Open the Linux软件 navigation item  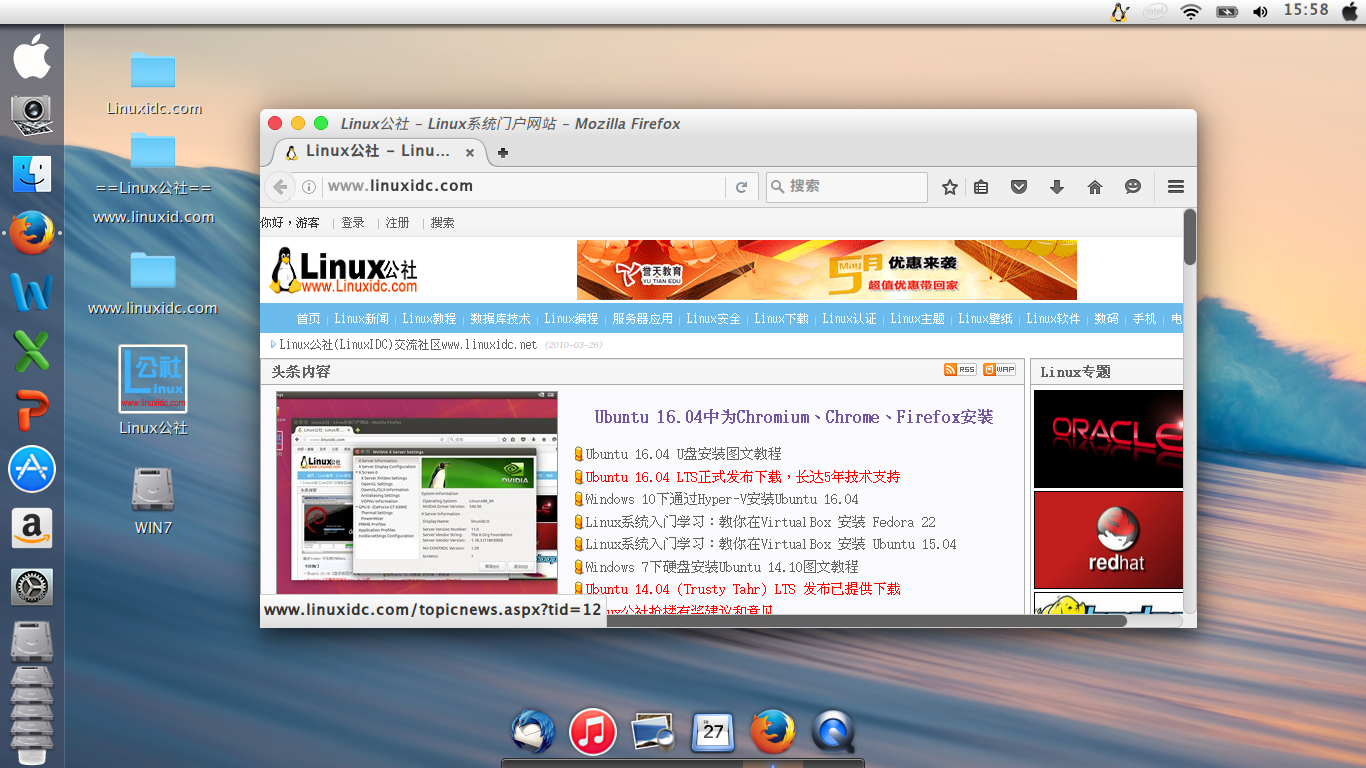click(x=1053, y=319)
